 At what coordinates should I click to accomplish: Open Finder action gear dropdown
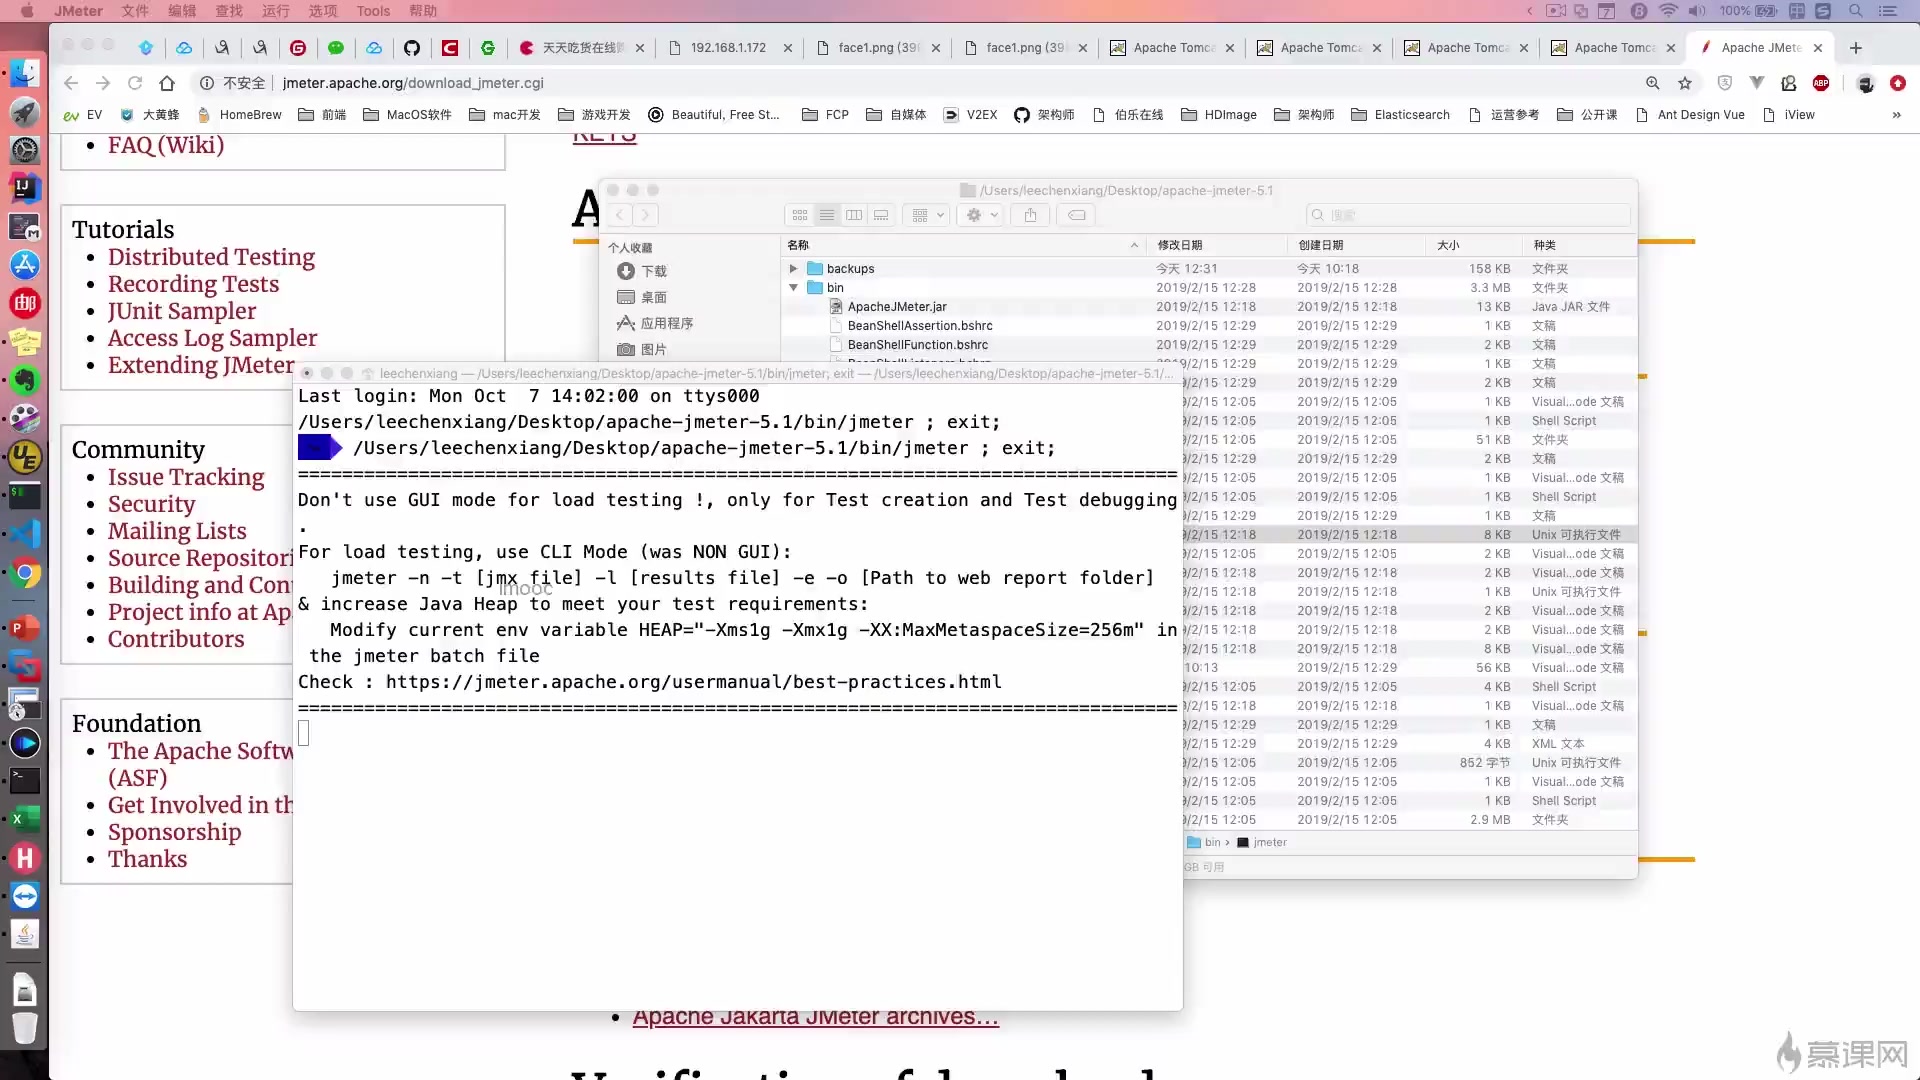point(980,215)
